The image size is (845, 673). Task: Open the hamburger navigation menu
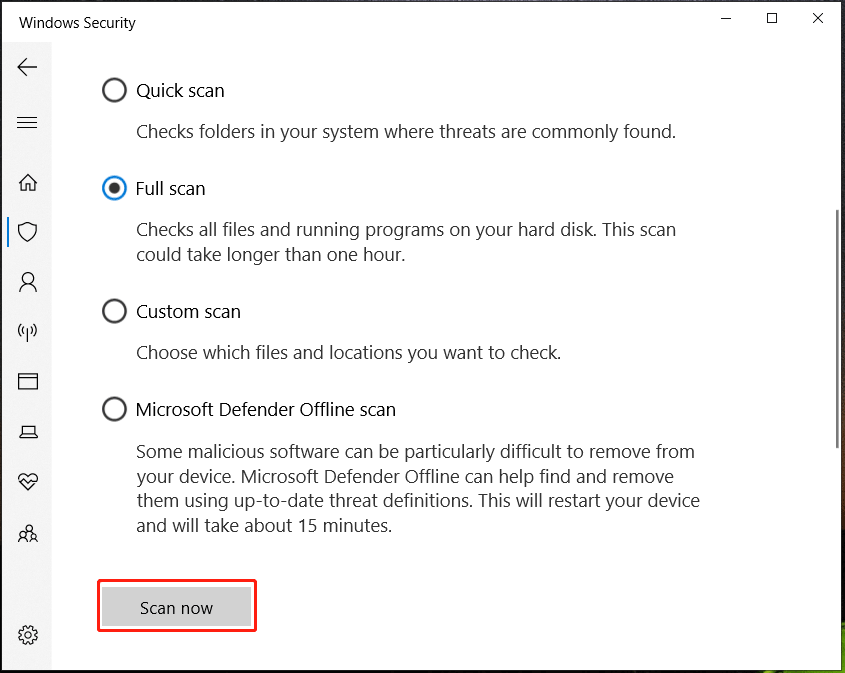click(27, 123)
